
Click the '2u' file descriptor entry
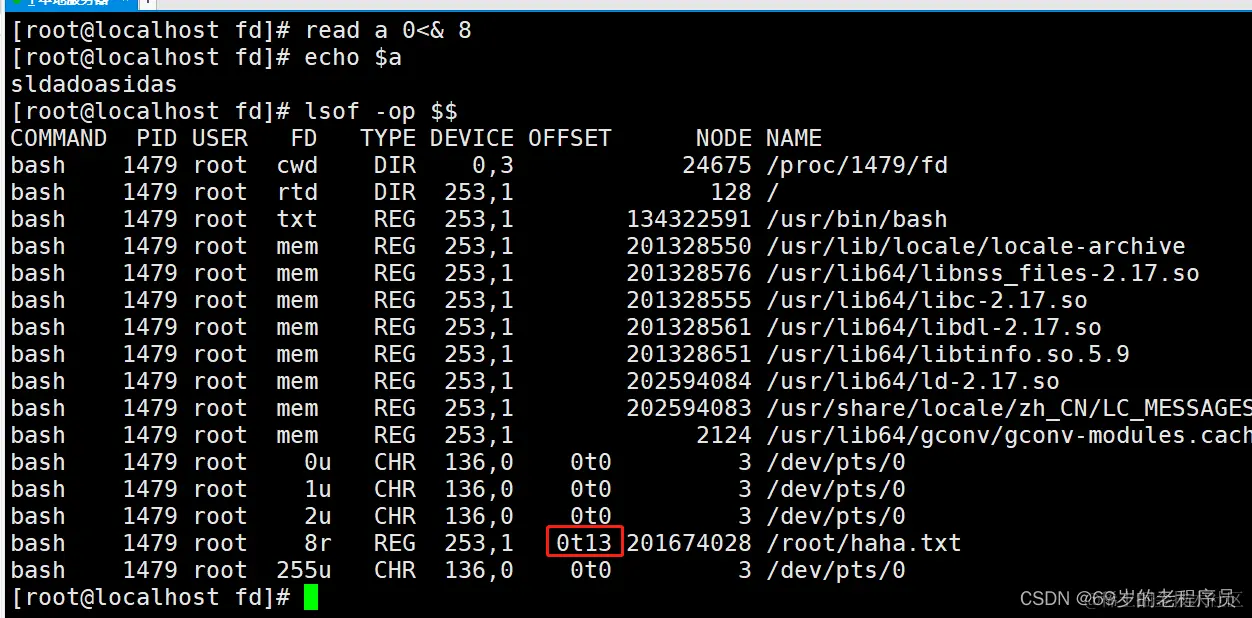pyautogui.click(x=318, y=517)
